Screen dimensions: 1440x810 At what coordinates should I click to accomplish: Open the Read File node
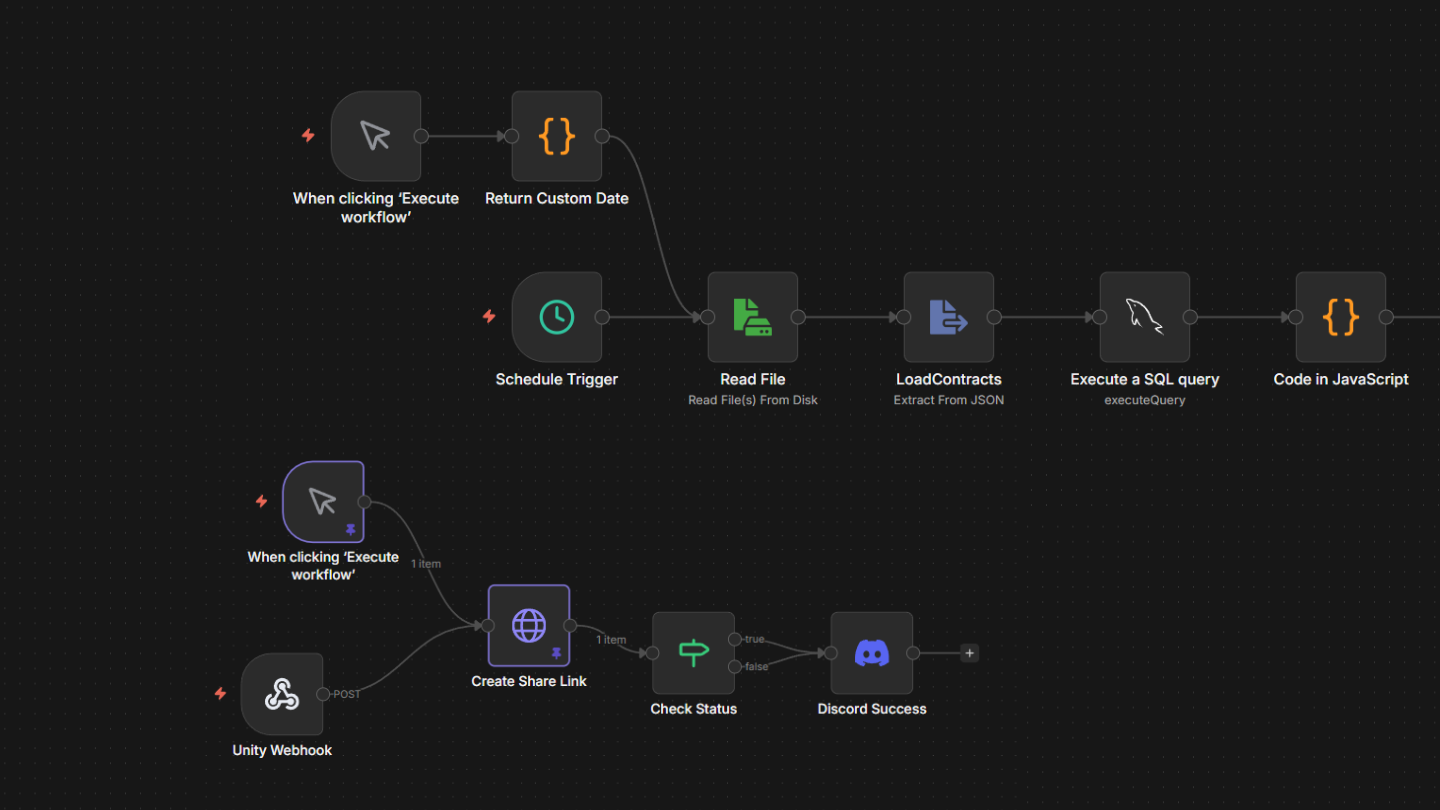[x=753, y=317]
